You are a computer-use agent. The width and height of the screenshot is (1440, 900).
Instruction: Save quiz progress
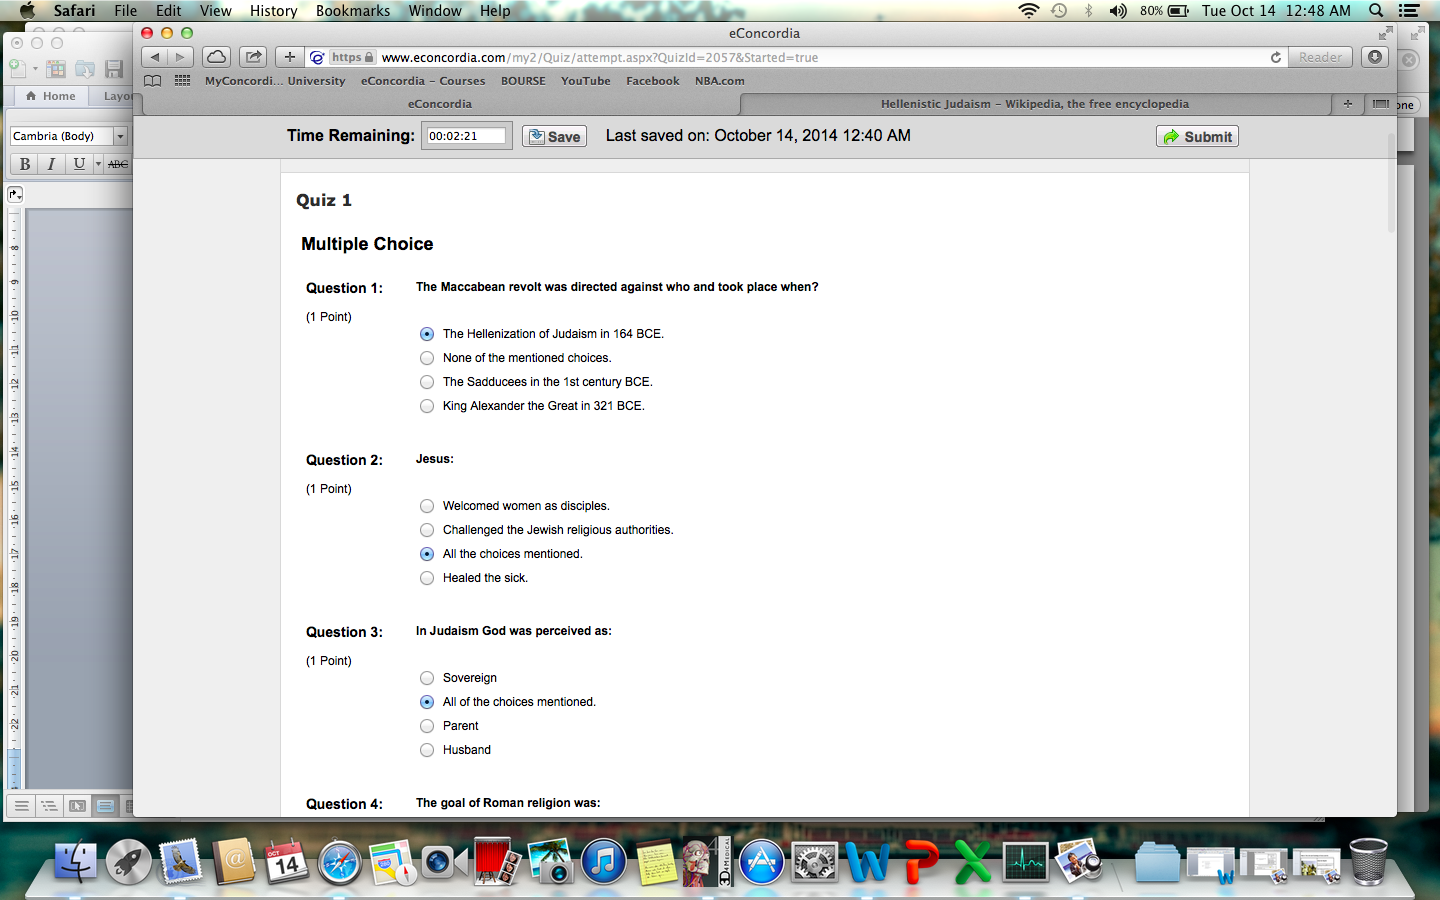pyautogui.click(x=554, y=137)
